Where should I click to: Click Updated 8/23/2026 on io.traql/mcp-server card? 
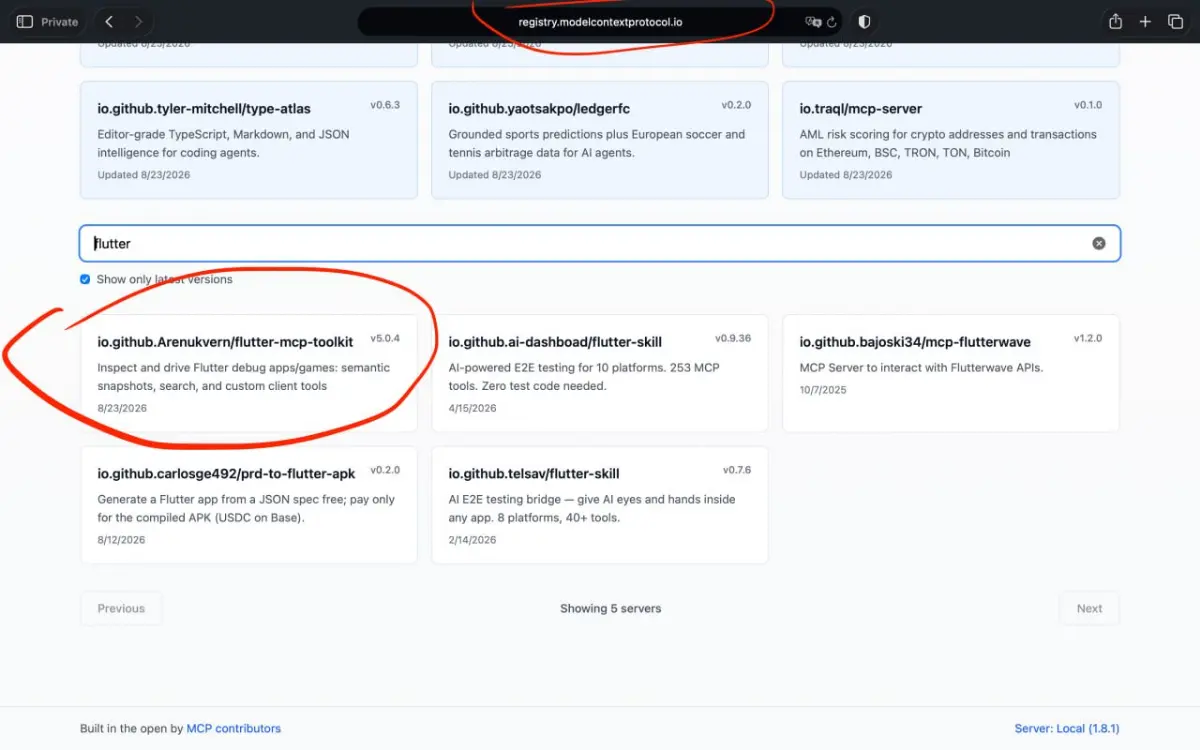click(x=845, y=175)
